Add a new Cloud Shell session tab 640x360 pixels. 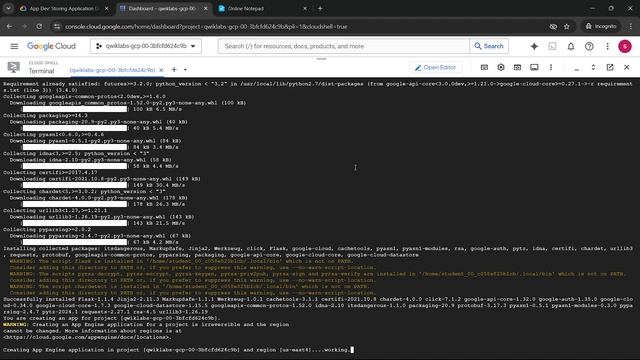coord(174,70)
